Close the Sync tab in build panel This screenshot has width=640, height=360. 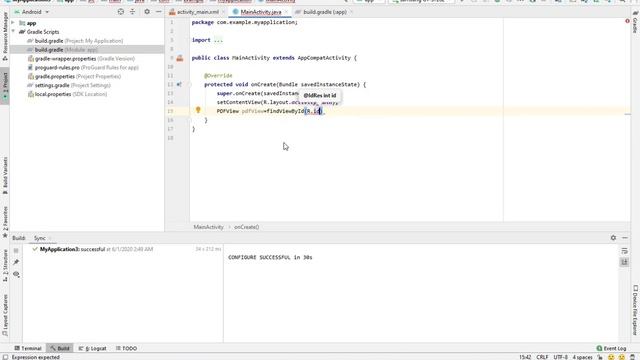pyautogui.click(x=50, y=238)
